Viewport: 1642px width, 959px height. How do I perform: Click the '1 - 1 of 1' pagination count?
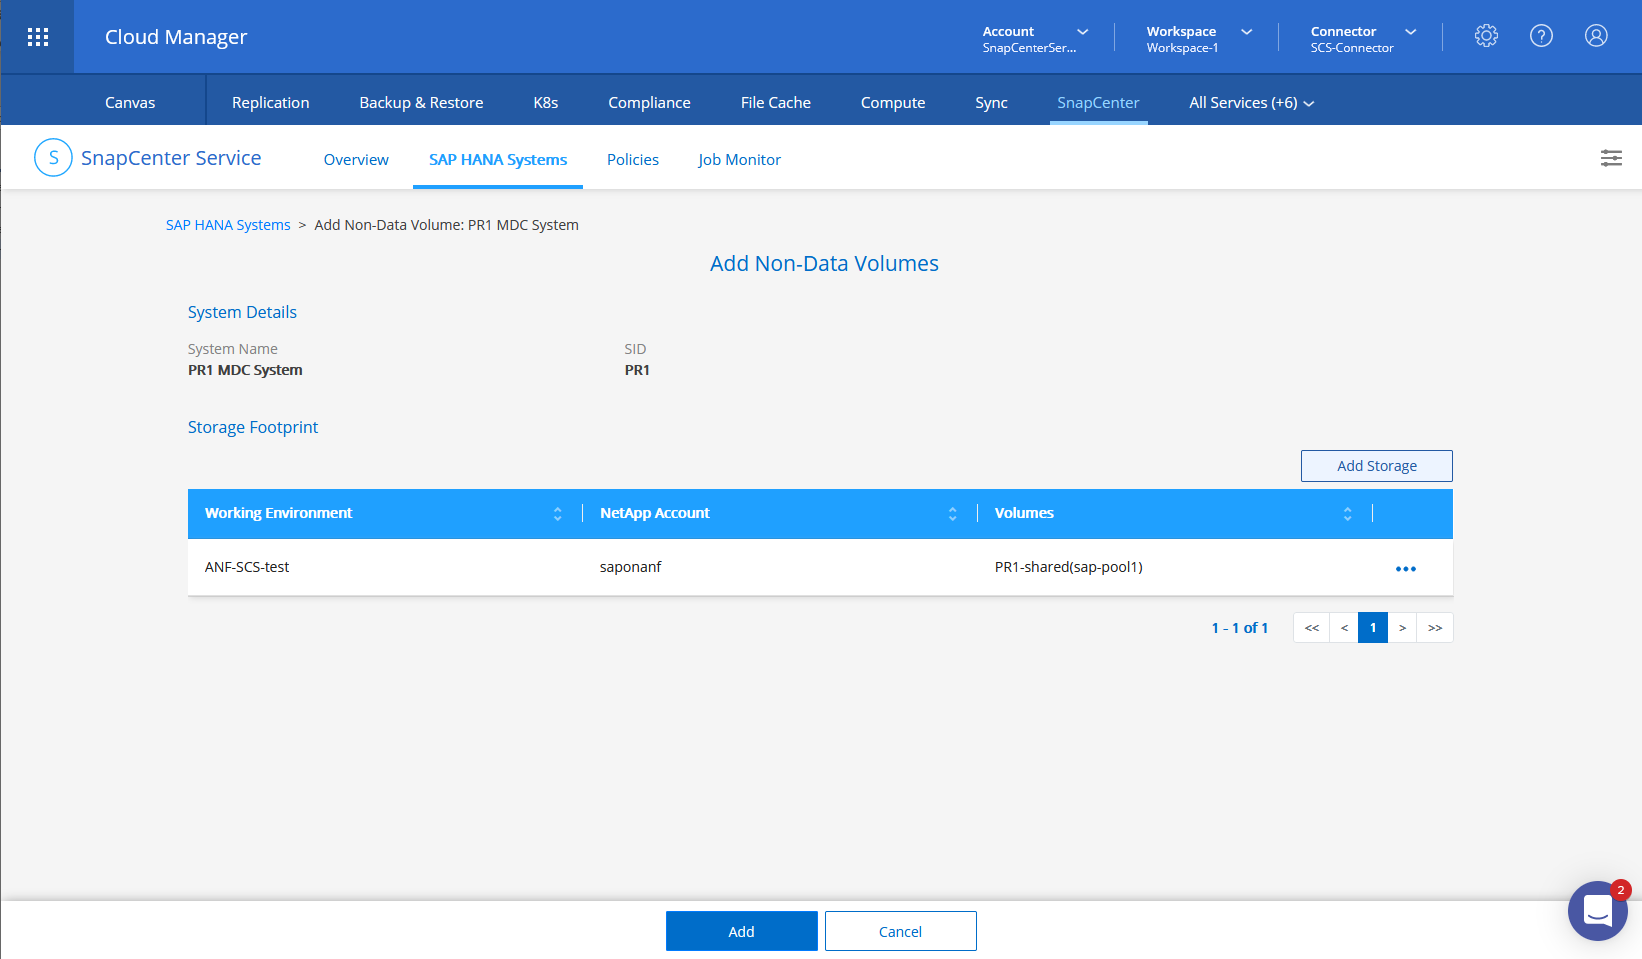[x=1240, y=628]
